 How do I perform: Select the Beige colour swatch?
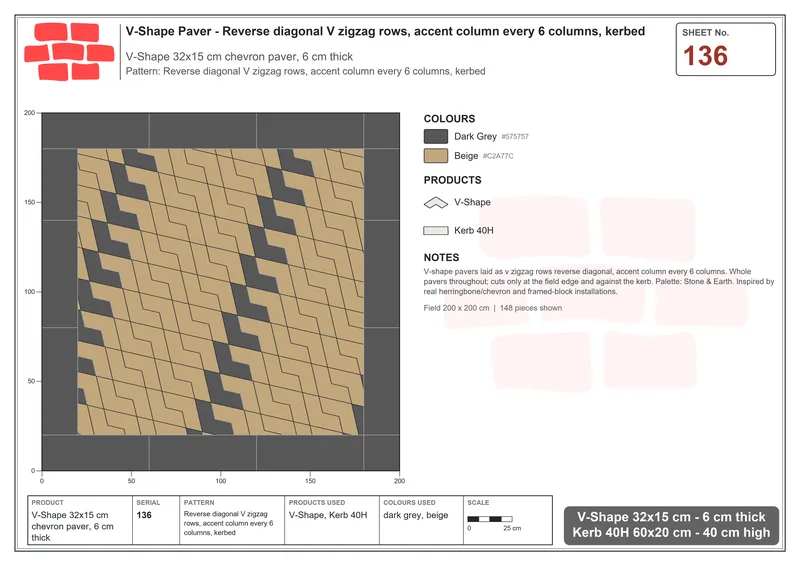(x=436, y=156)
